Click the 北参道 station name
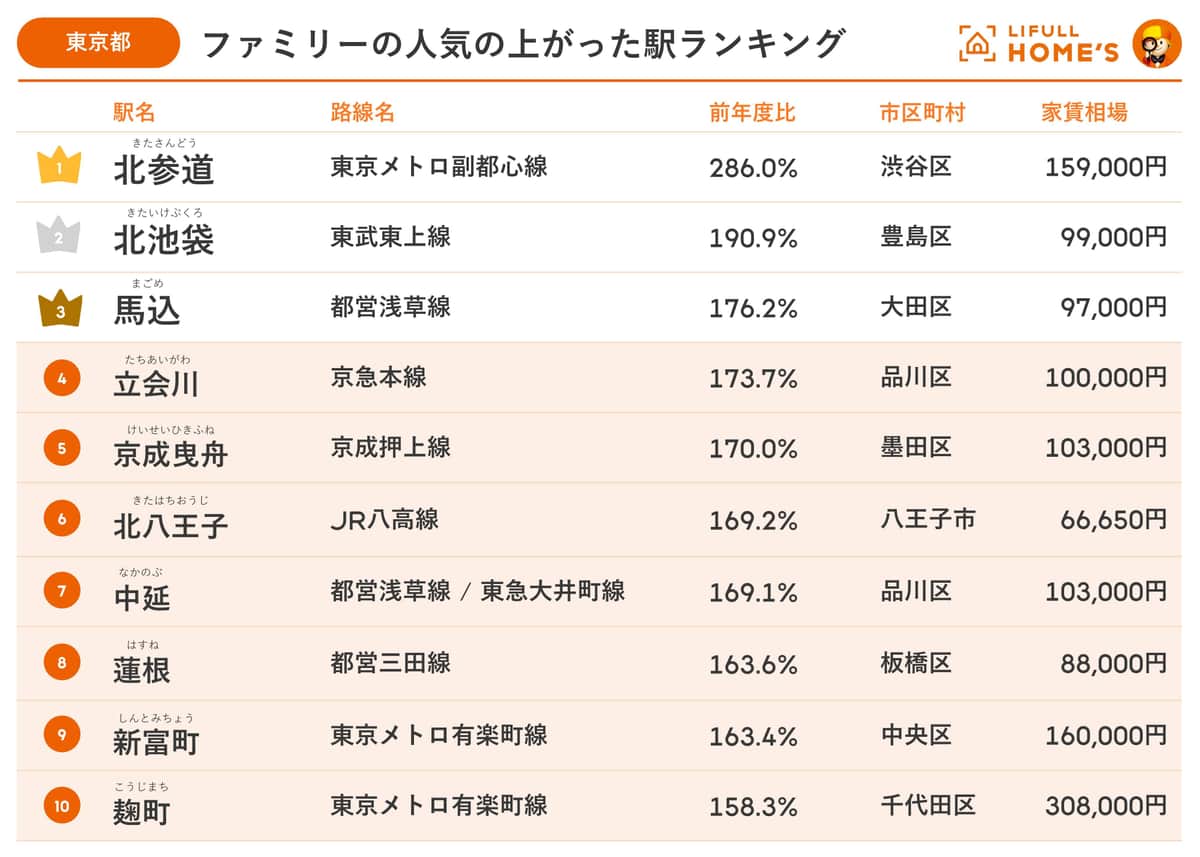 (164, 169)
